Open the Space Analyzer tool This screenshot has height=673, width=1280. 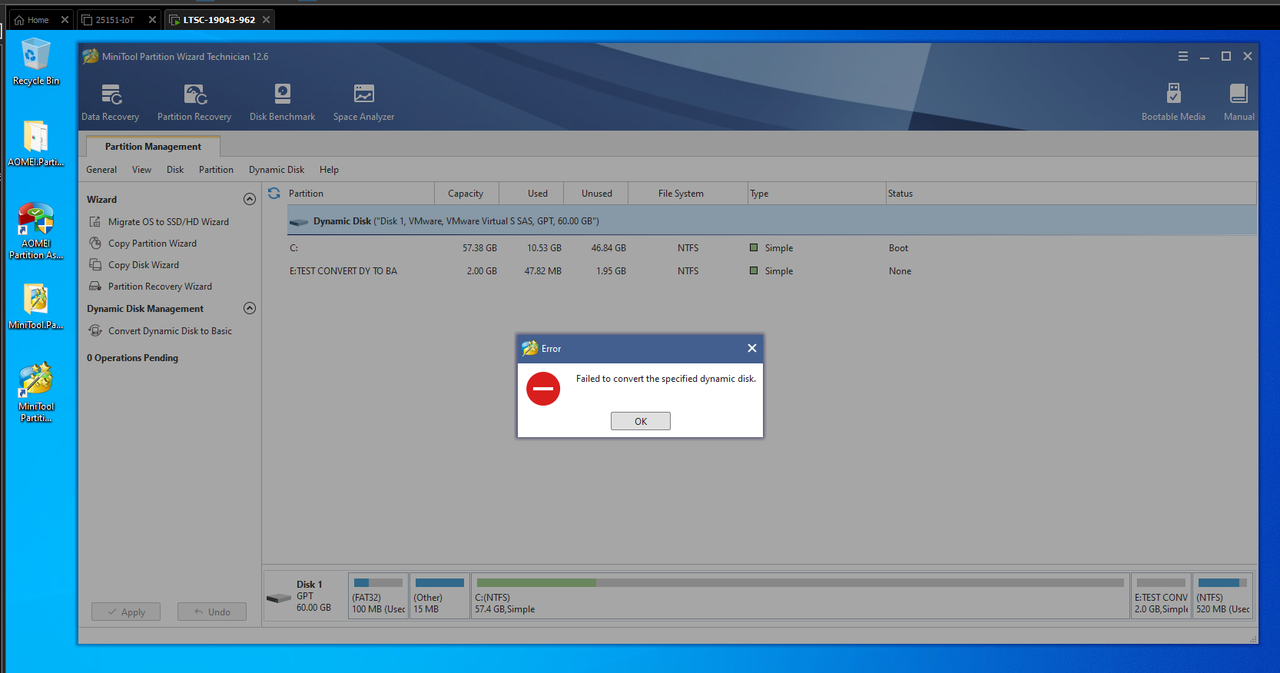(x=364, y=103)
